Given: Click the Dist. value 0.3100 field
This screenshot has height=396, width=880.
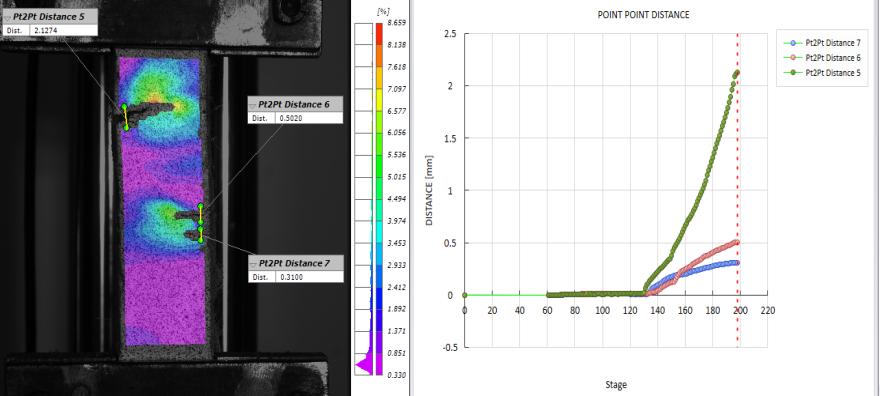Looking at the screenshot, I should point(310,277).
